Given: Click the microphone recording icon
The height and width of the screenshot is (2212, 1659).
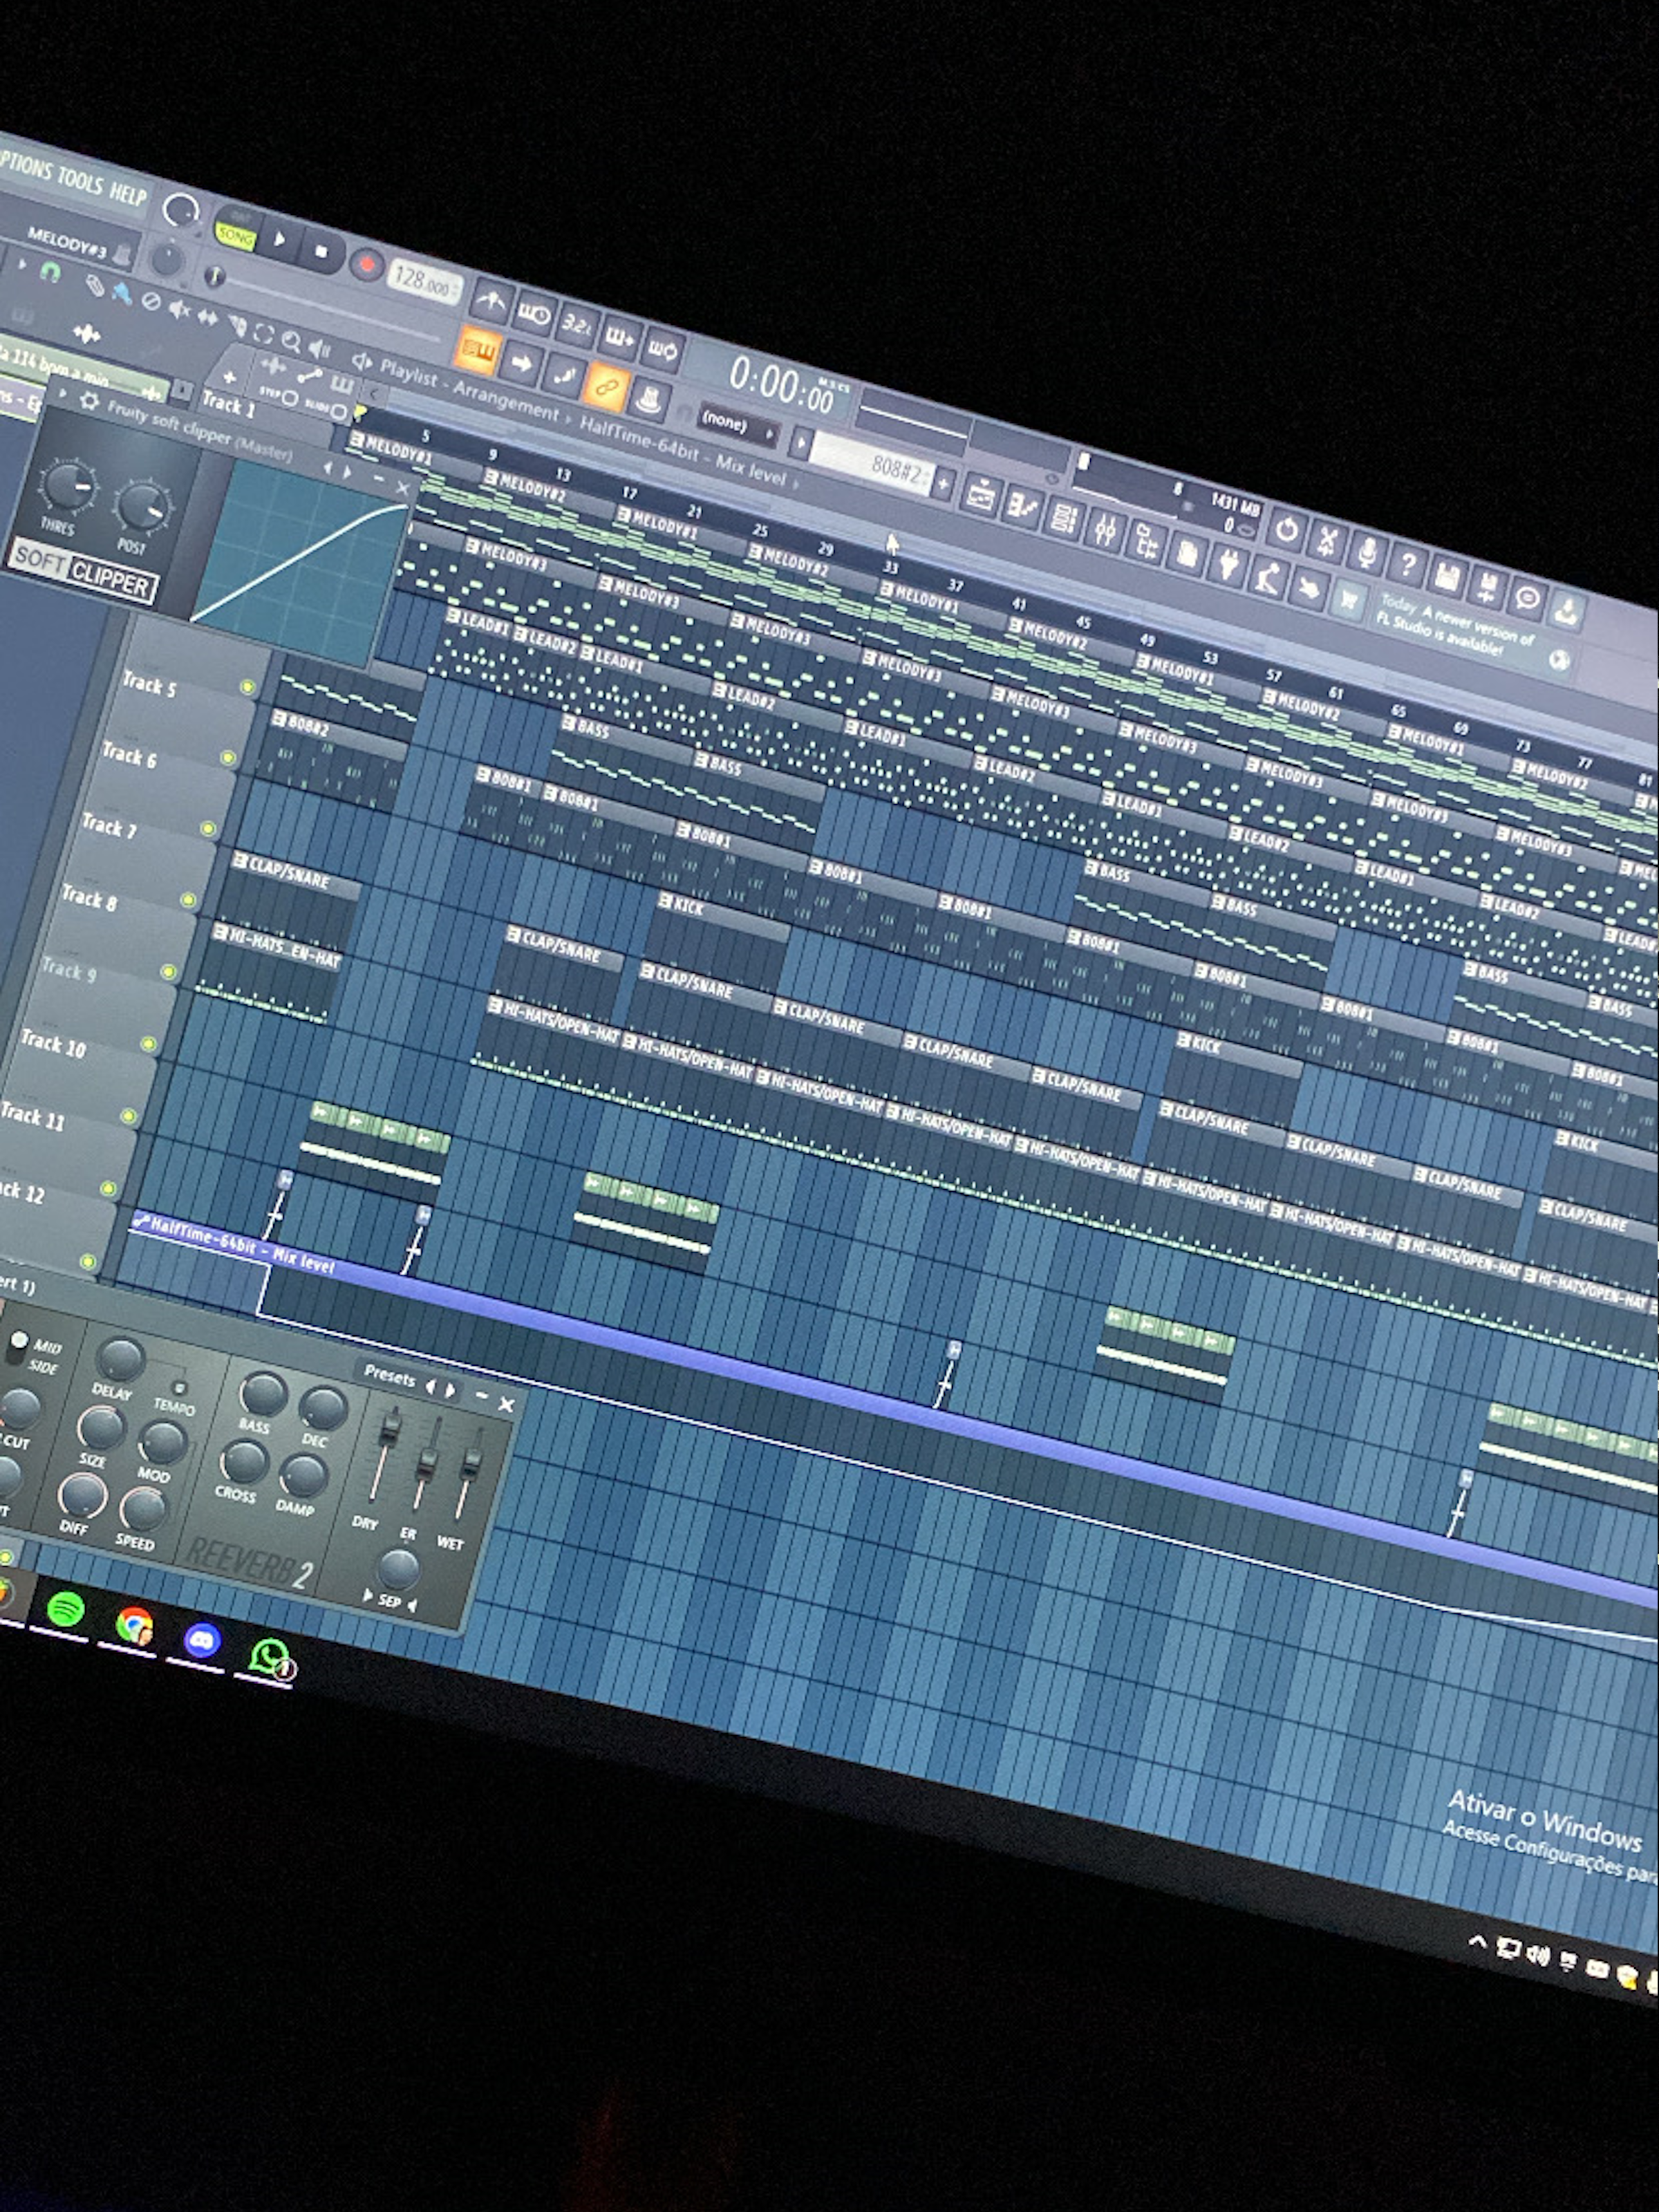Looking at the screenshot, I should [x=1367, y=553].
